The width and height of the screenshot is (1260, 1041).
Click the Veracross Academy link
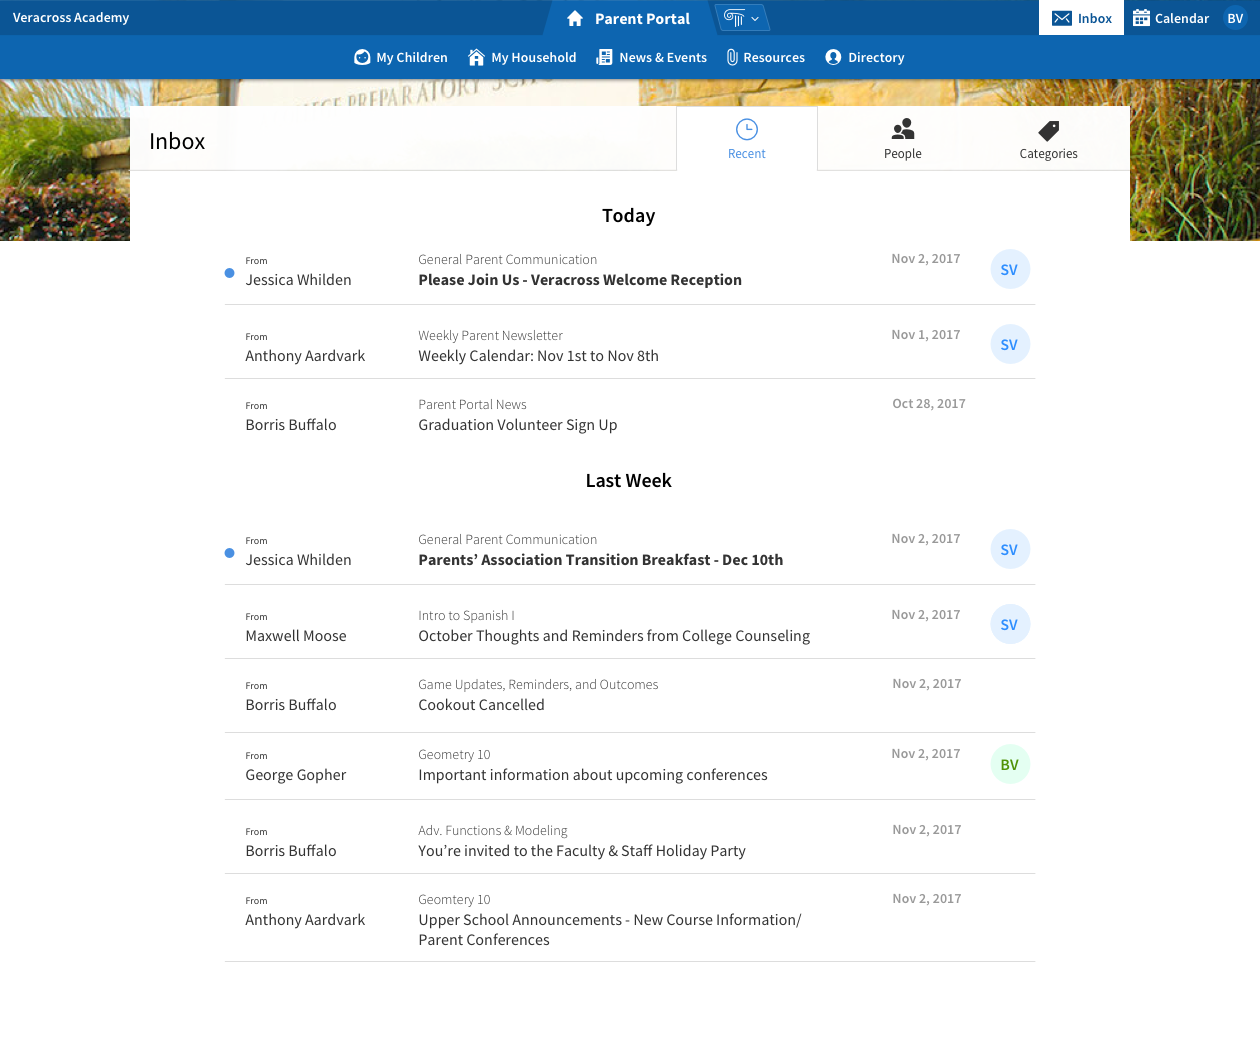tap(71, 17)
